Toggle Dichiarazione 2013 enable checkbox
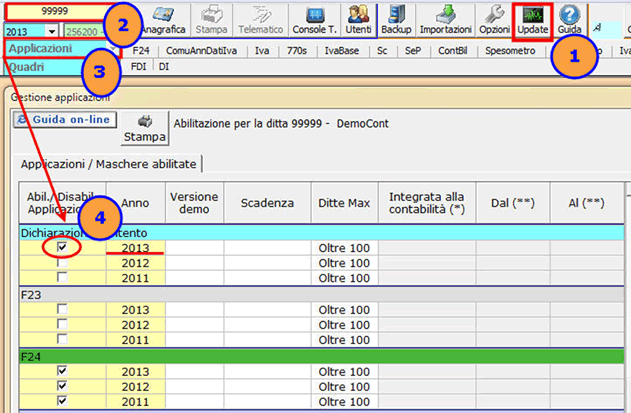This screenshot has height=413, width=631. [x=62, y=246]
